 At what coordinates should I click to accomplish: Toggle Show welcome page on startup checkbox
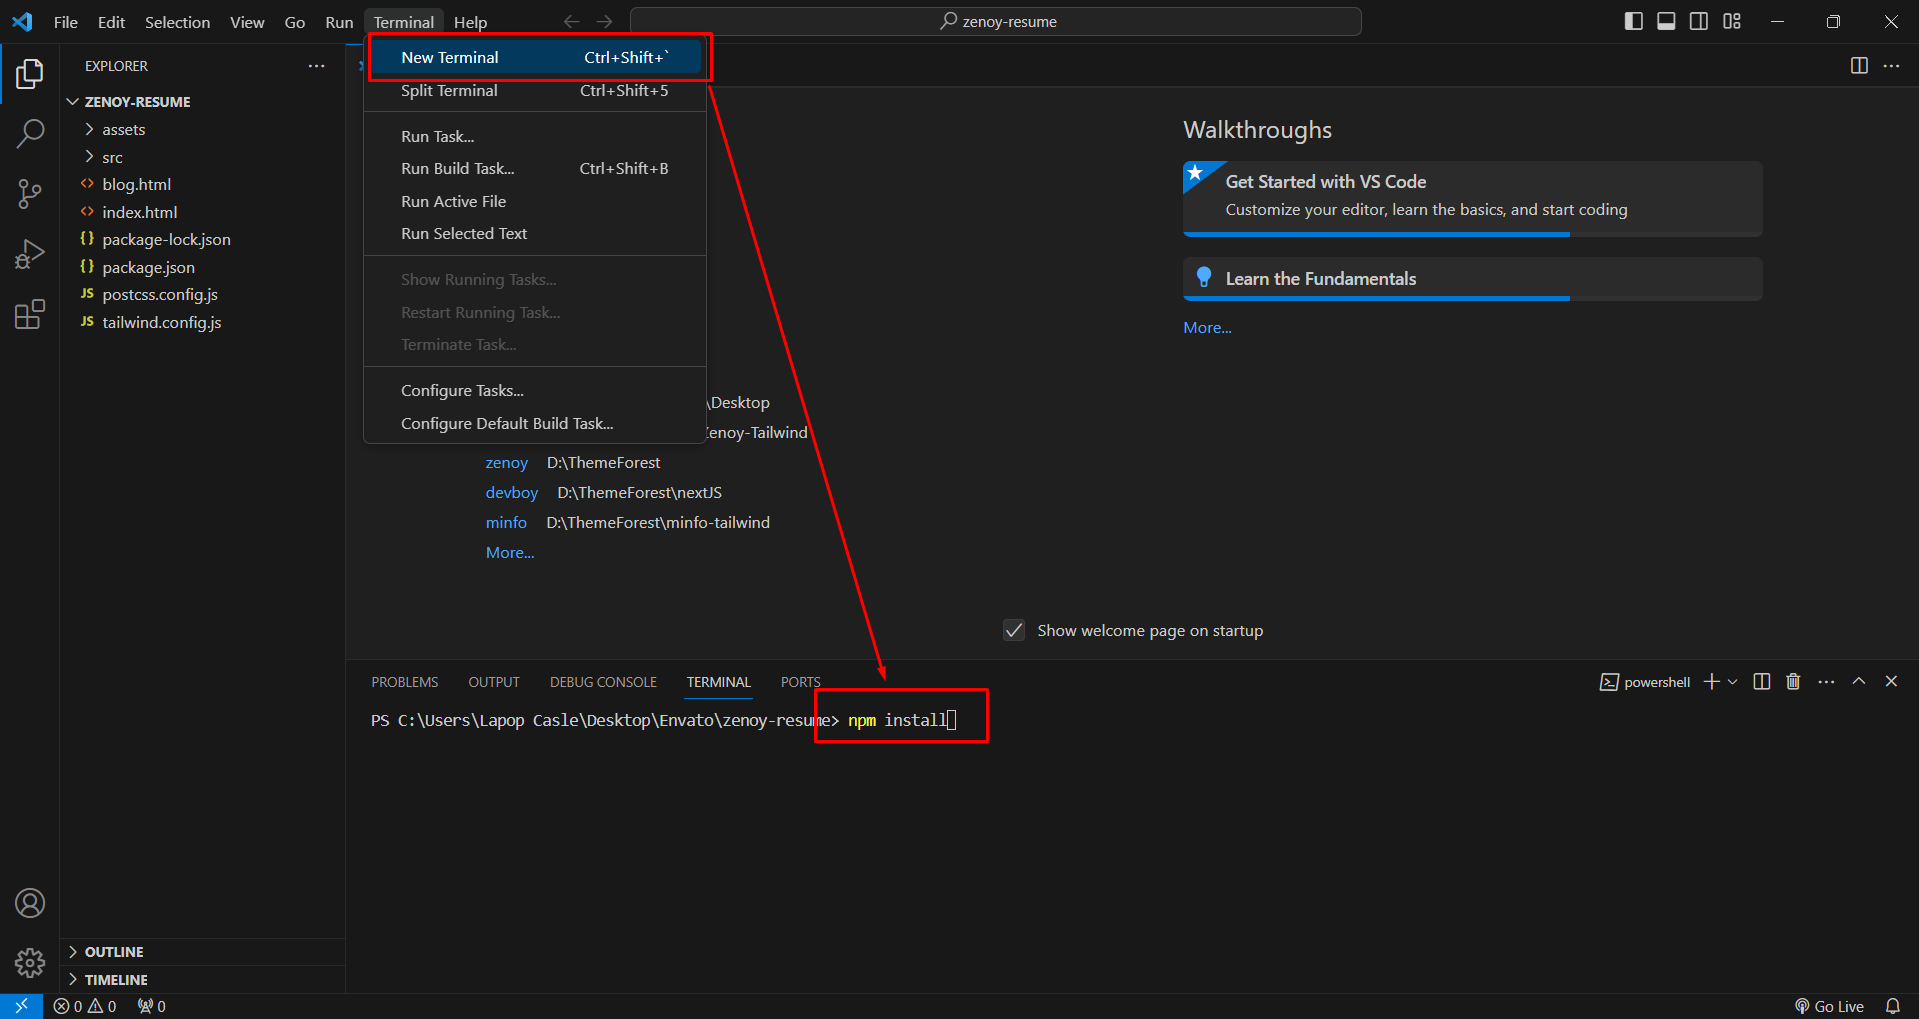(1014, 630)
